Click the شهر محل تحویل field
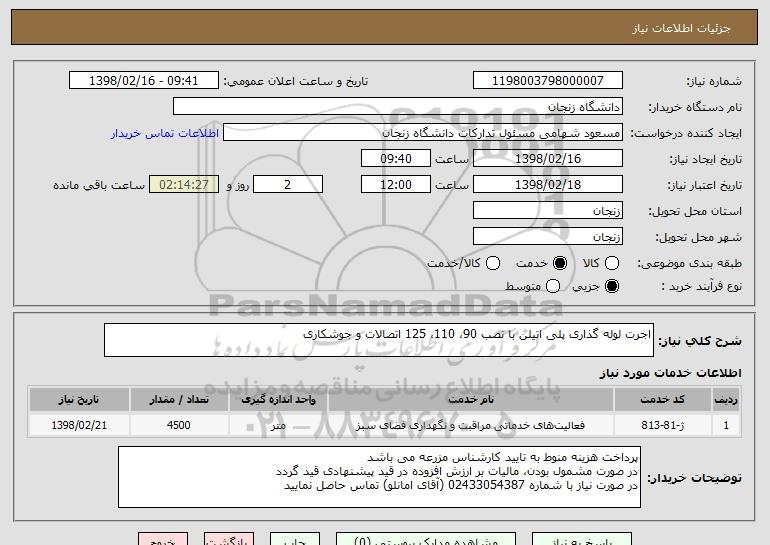This screenshot has height=545, width=770. tap(548, 237)
